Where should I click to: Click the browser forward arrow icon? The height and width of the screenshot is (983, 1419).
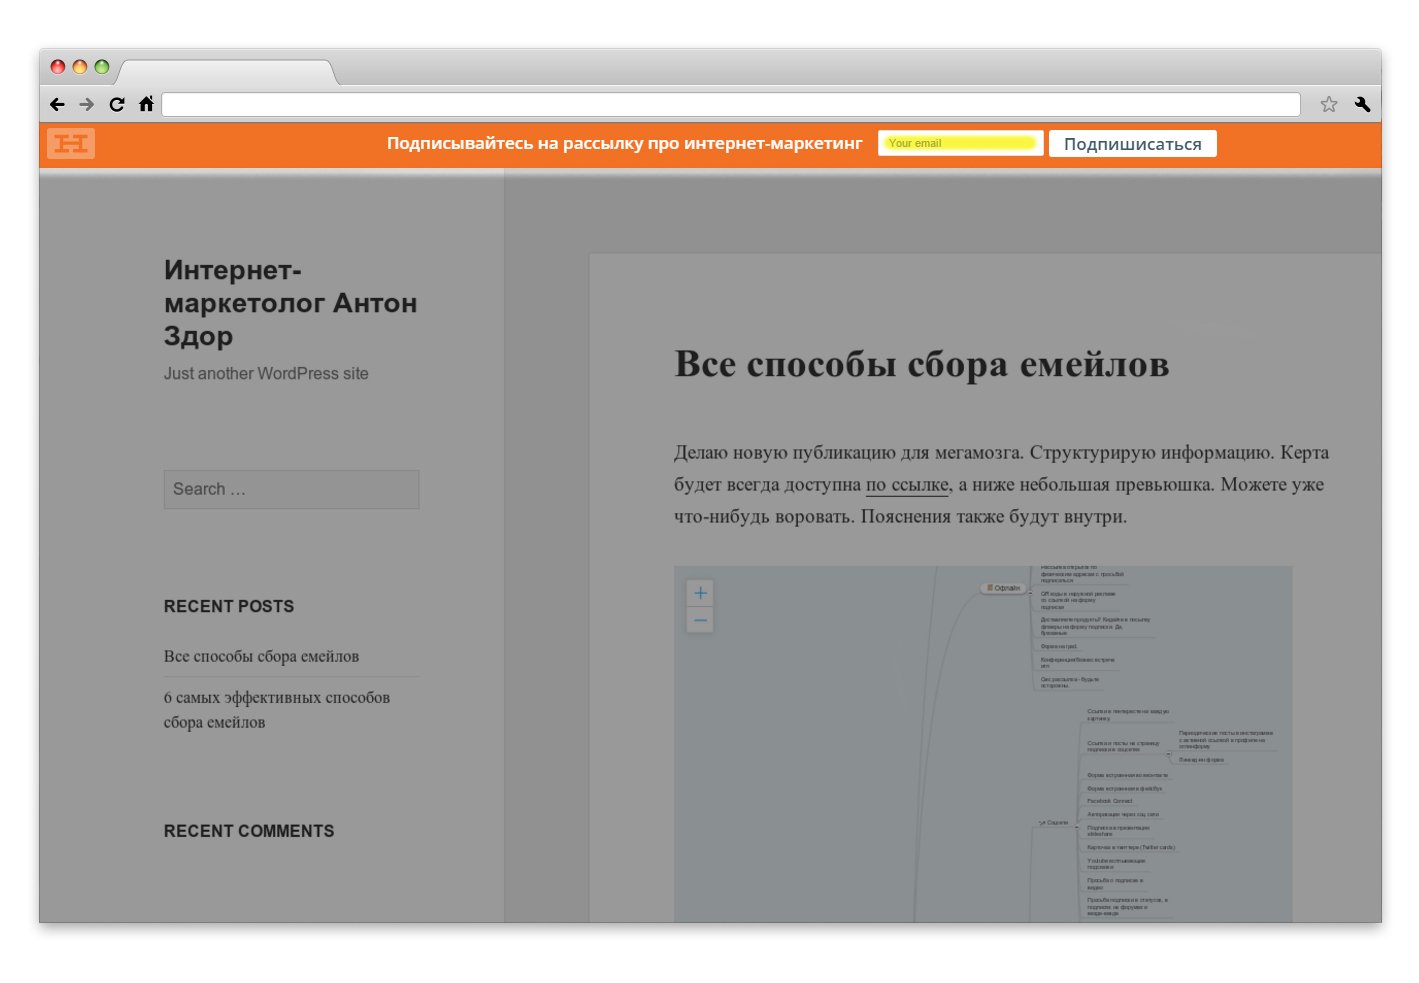(x=87, y=104)
